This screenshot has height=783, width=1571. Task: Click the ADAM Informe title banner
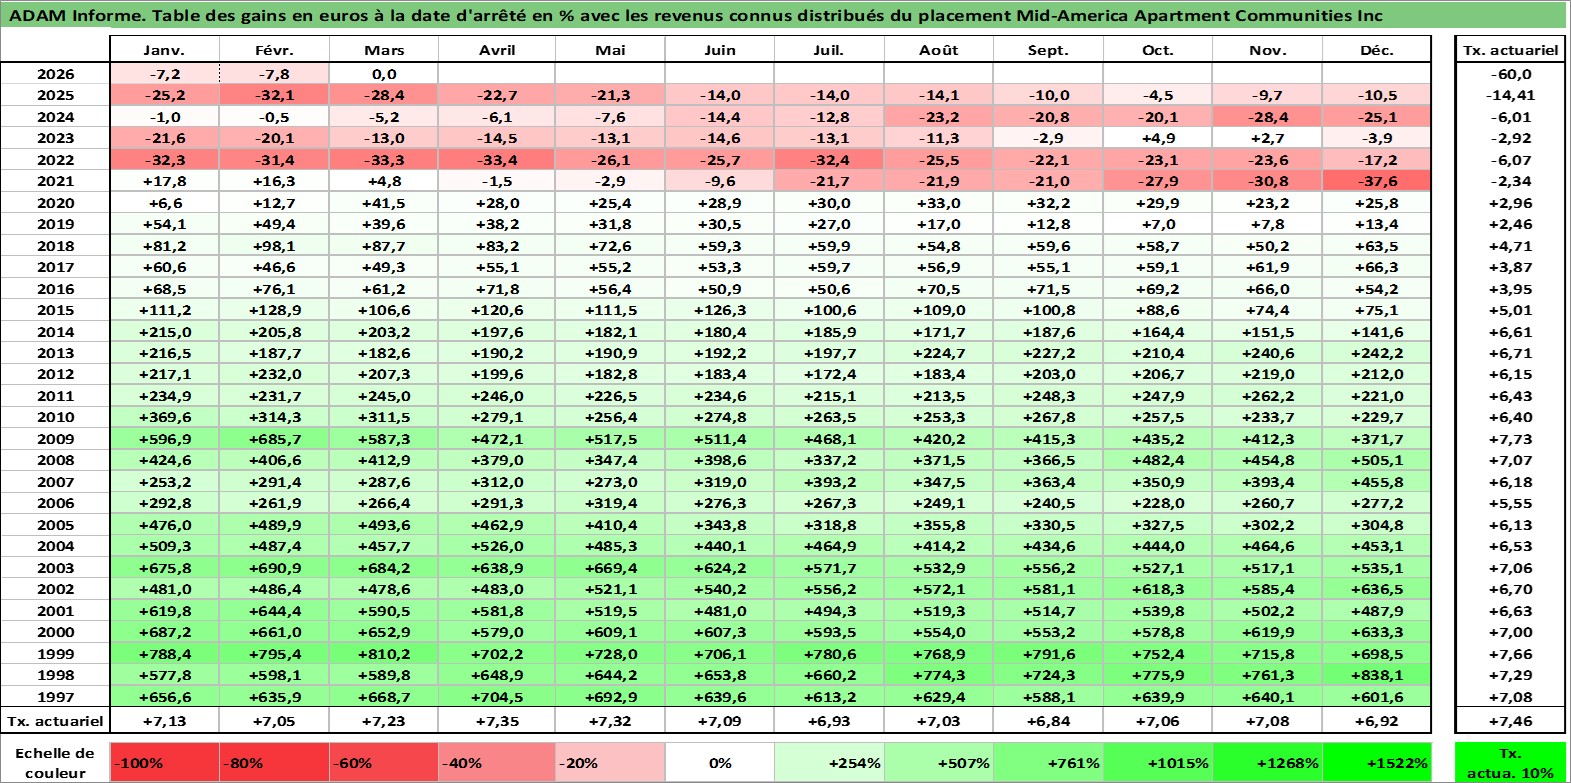pos(784,15)
